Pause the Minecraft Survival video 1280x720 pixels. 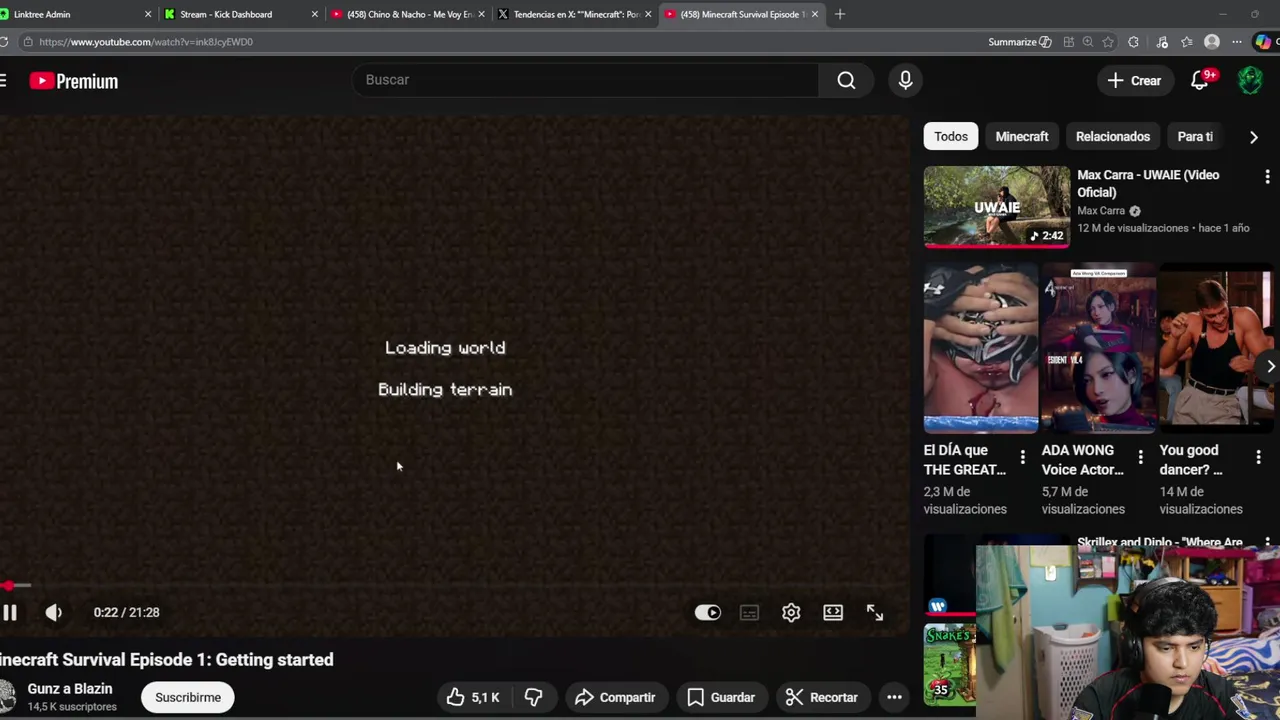point(10,612)
